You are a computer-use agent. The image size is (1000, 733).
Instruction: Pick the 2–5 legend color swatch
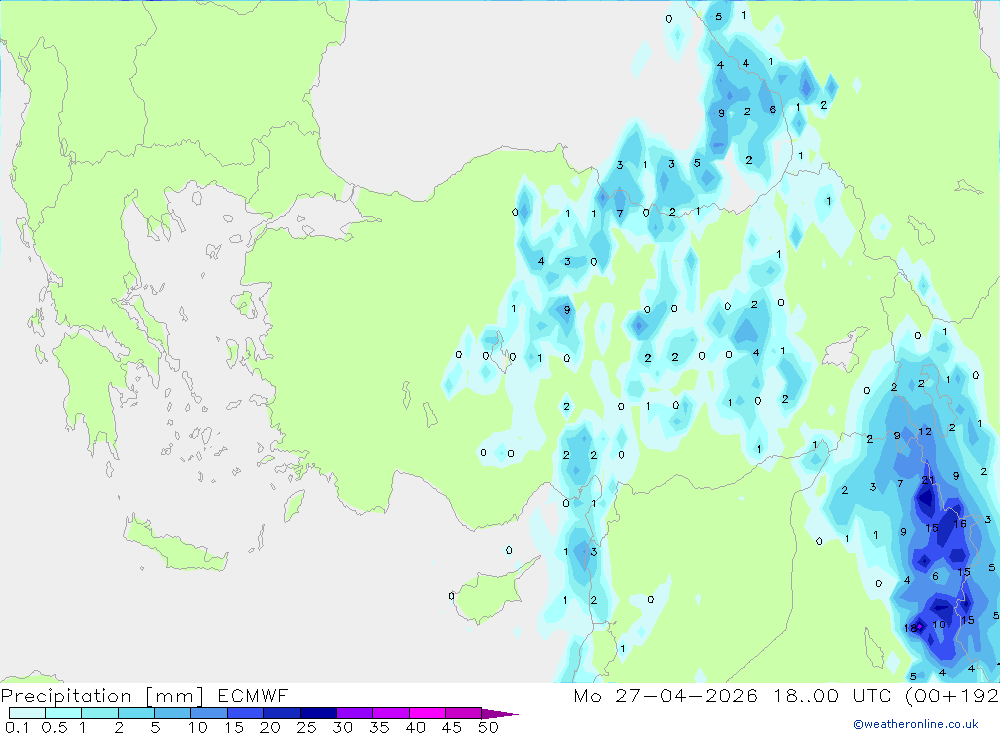coord(136,713)
